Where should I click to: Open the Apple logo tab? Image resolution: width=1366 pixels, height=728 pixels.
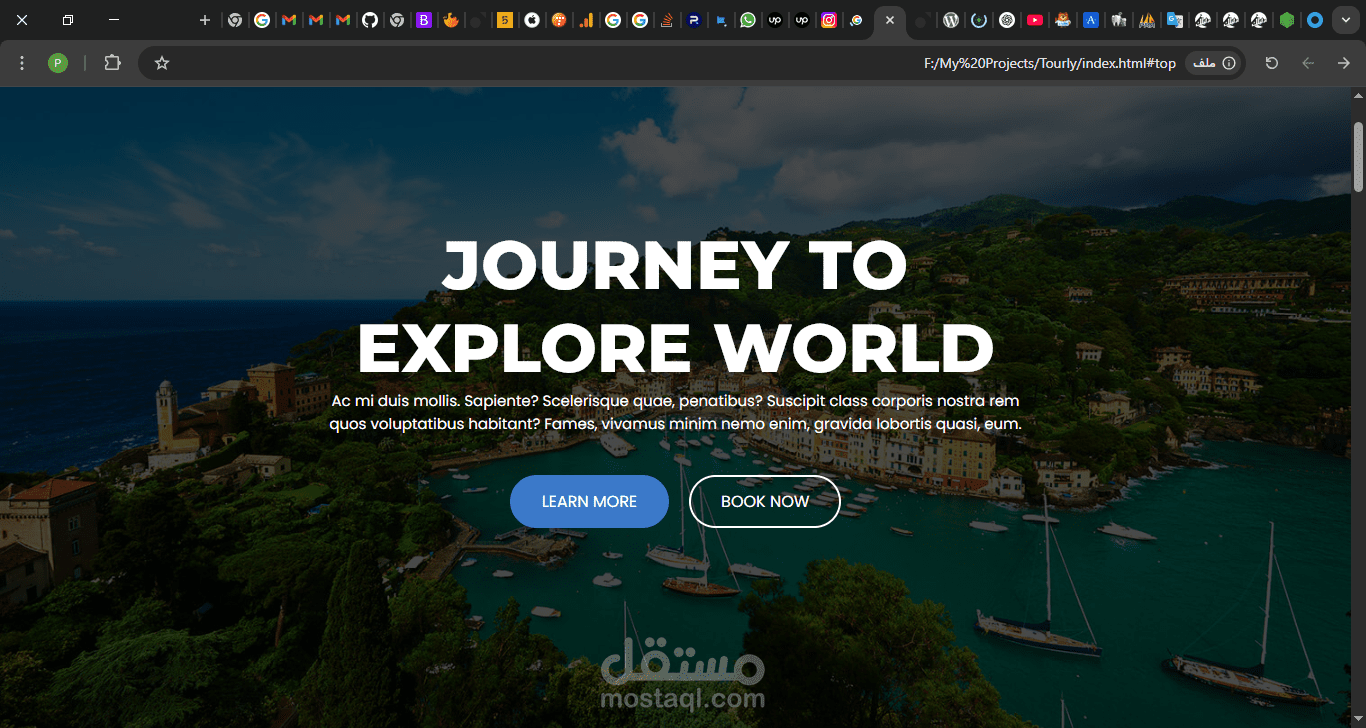coord(532,20)
